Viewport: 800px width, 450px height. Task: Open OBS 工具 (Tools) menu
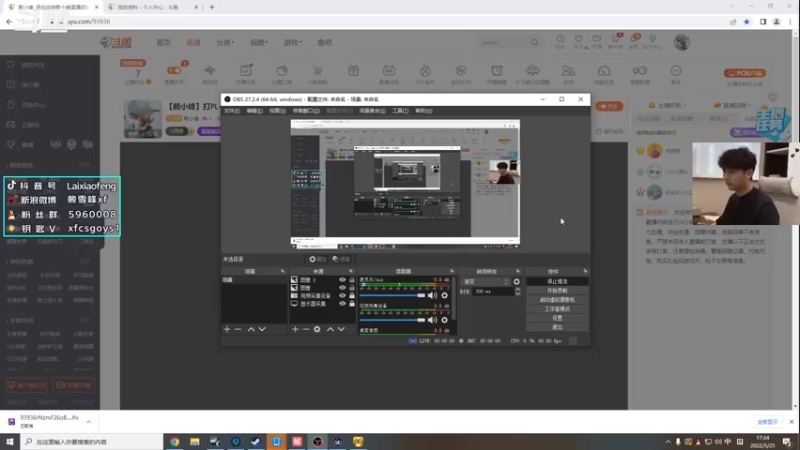pos(400,111)
